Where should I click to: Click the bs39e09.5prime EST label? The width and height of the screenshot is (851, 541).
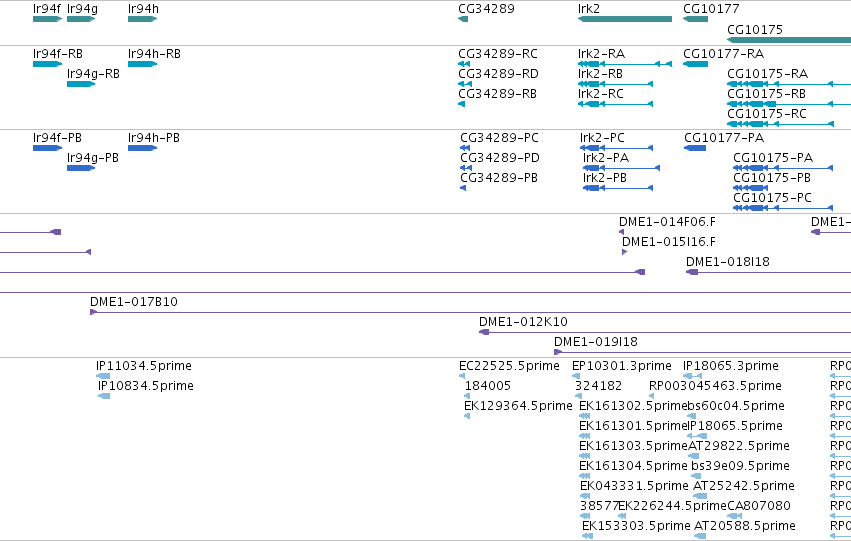pyautogui.click(x=740, y=467)
